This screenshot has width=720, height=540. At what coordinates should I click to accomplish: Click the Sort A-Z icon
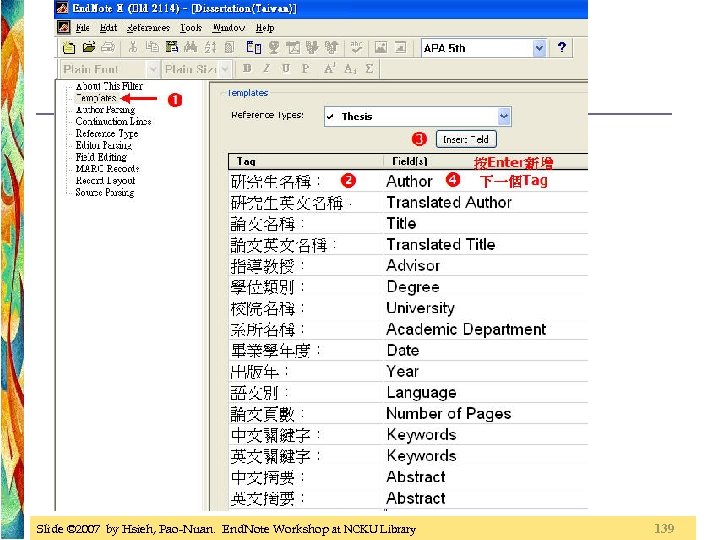coord(210,47)
